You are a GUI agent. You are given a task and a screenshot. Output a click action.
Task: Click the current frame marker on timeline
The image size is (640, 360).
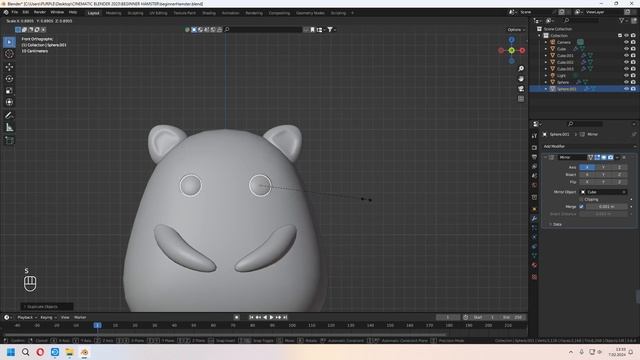click(97, 325)
